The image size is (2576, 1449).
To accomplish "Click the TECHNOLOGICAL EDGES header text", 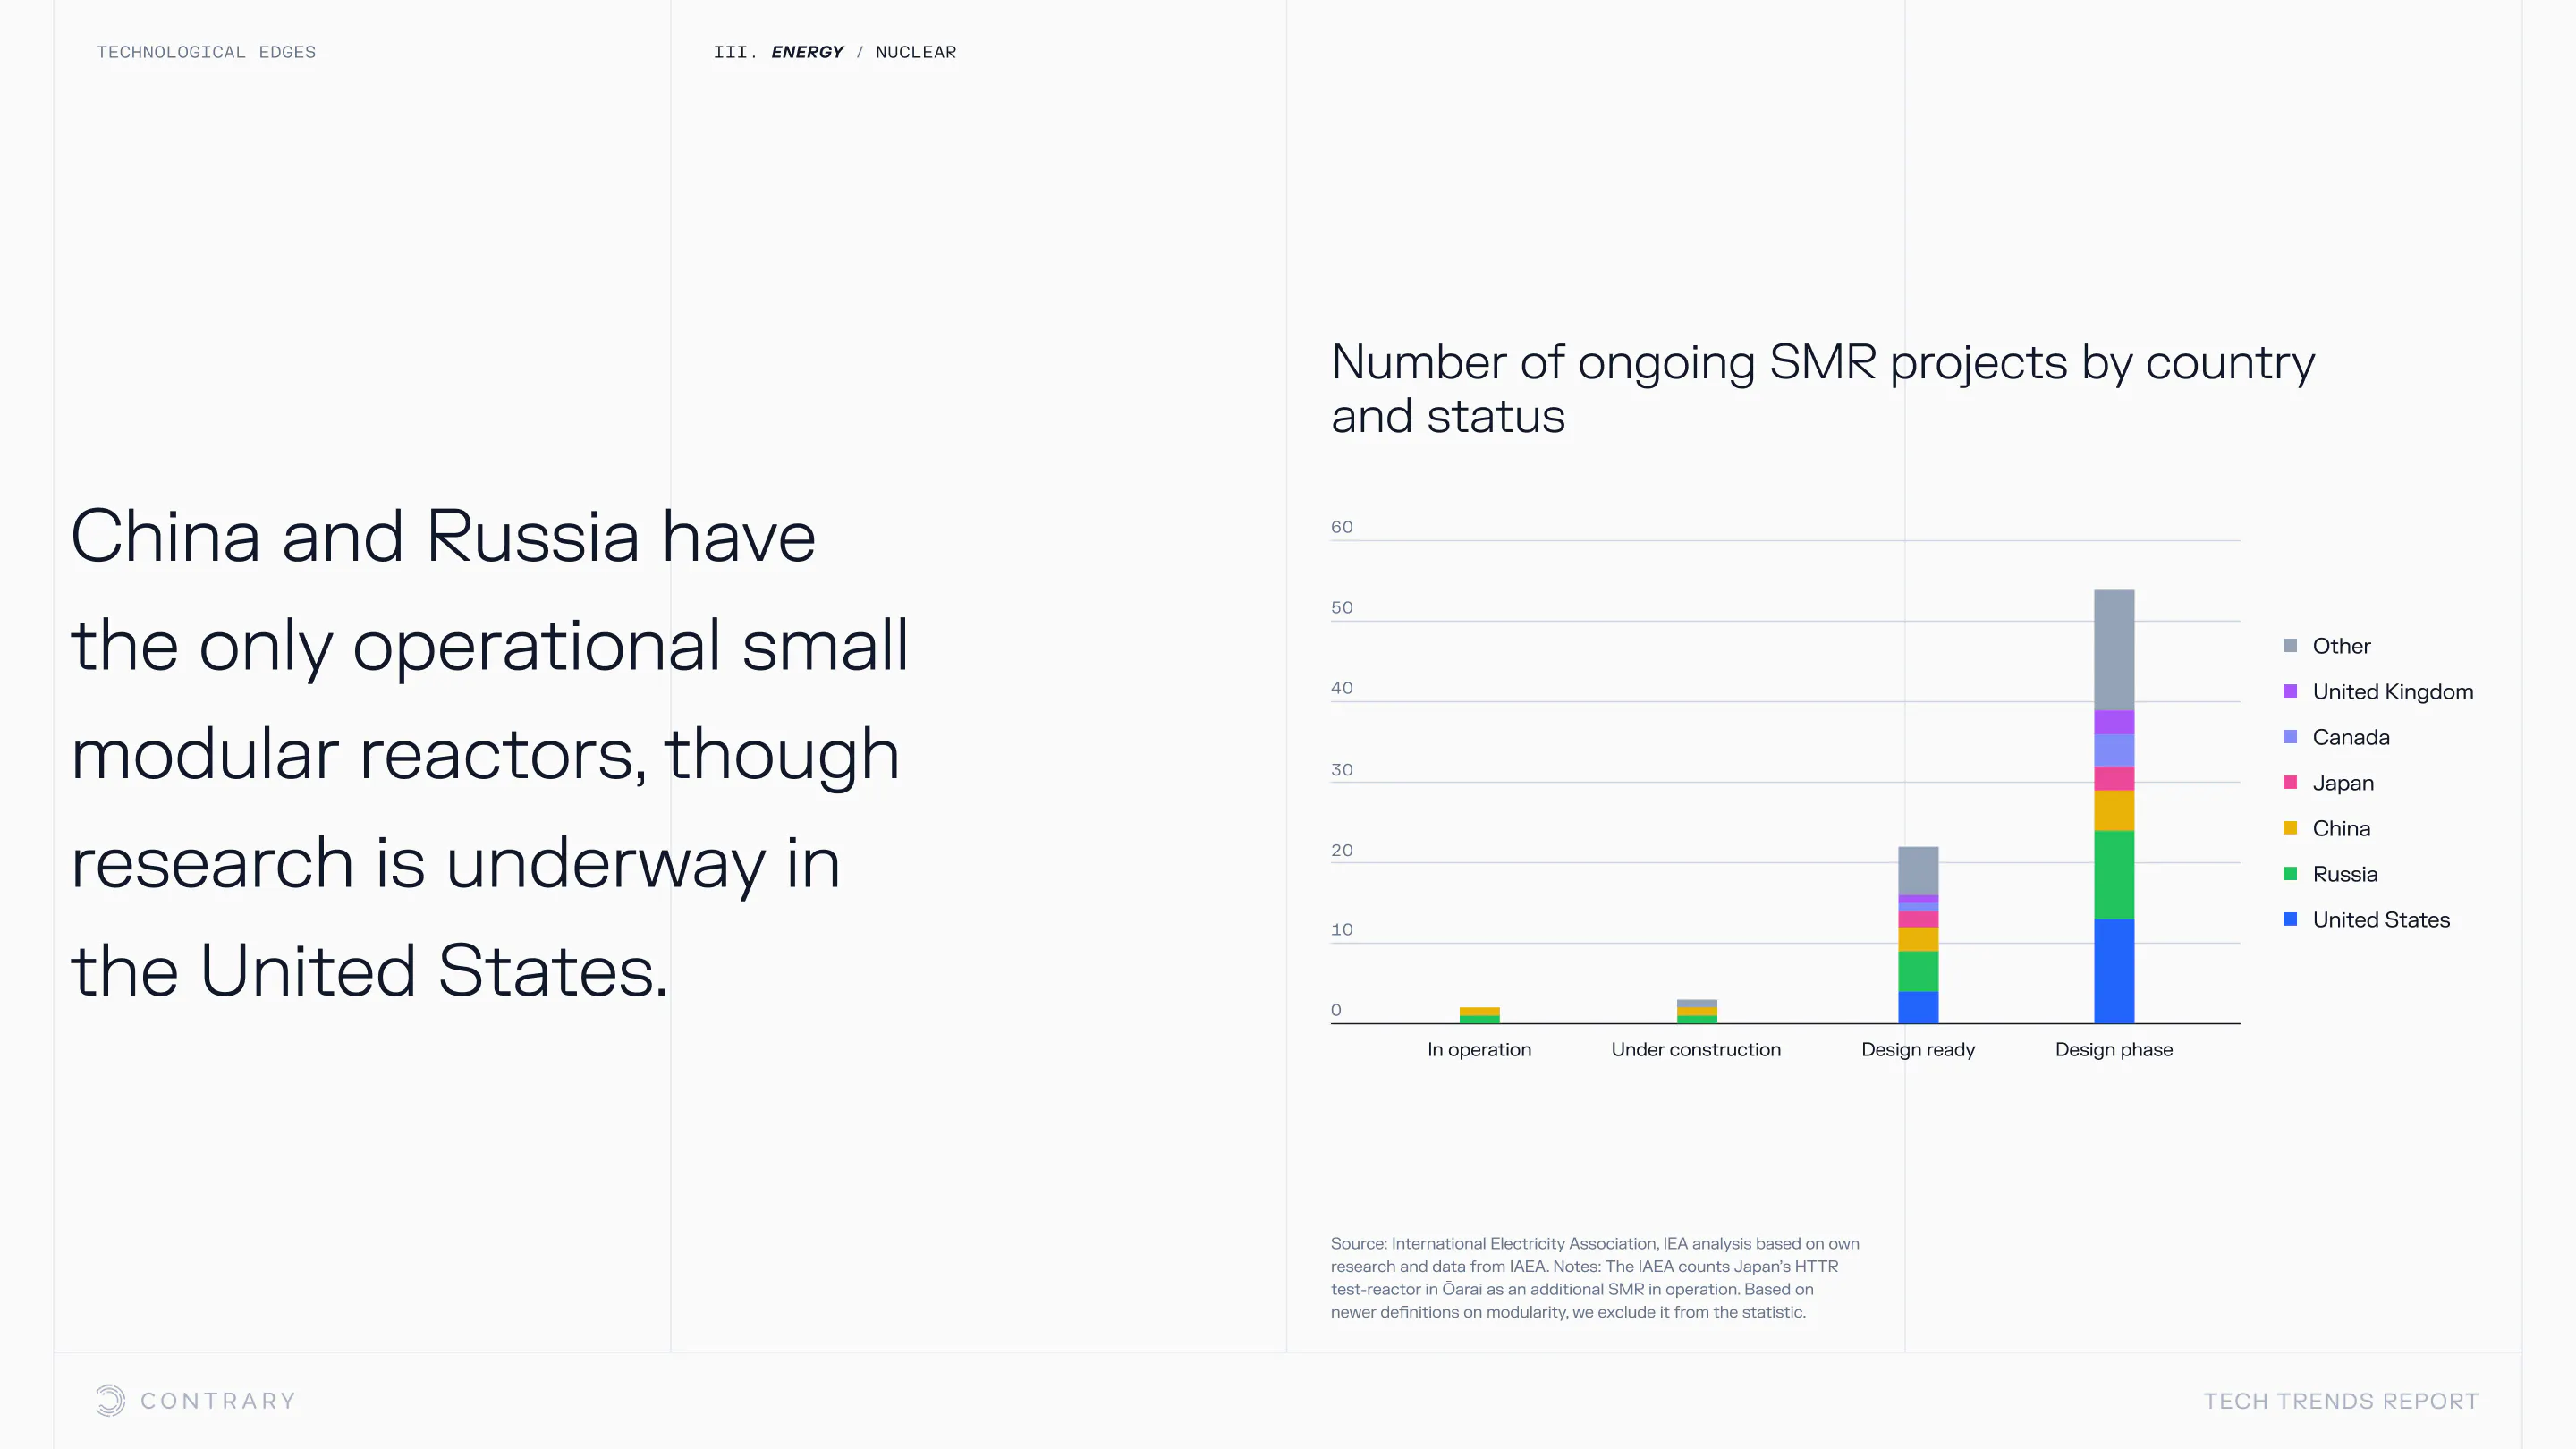I will click(x=206, y=52).
